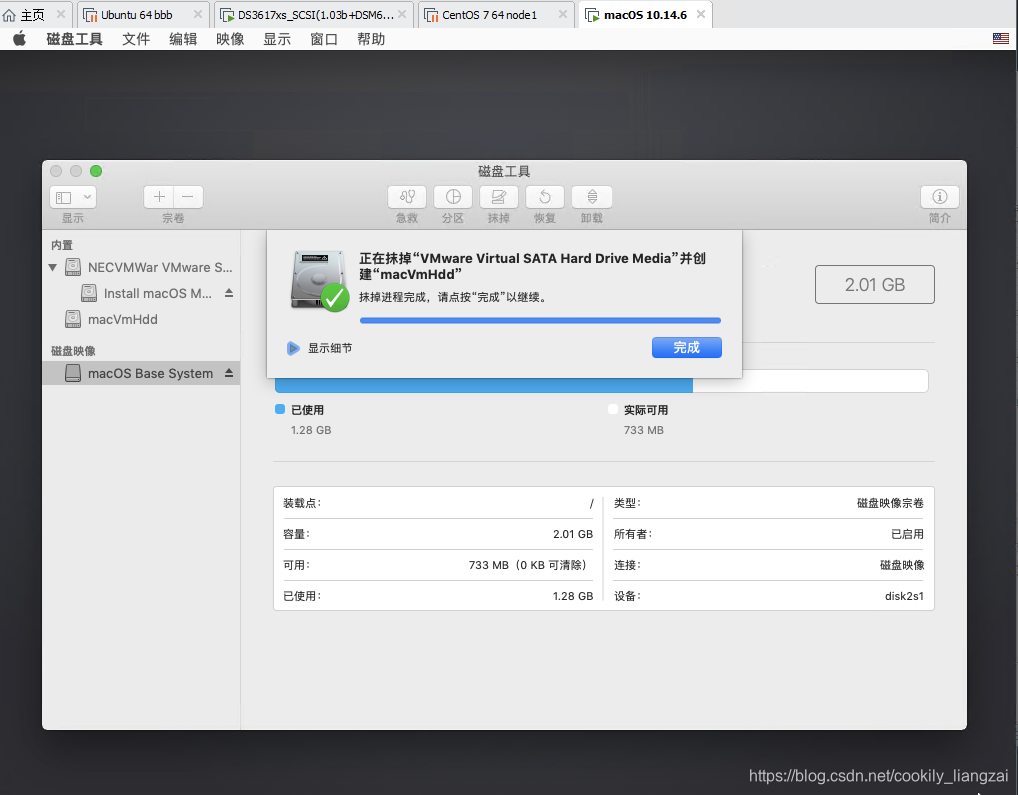Open the 窗口 menu
1018x795 pixels.
(324, 39)
